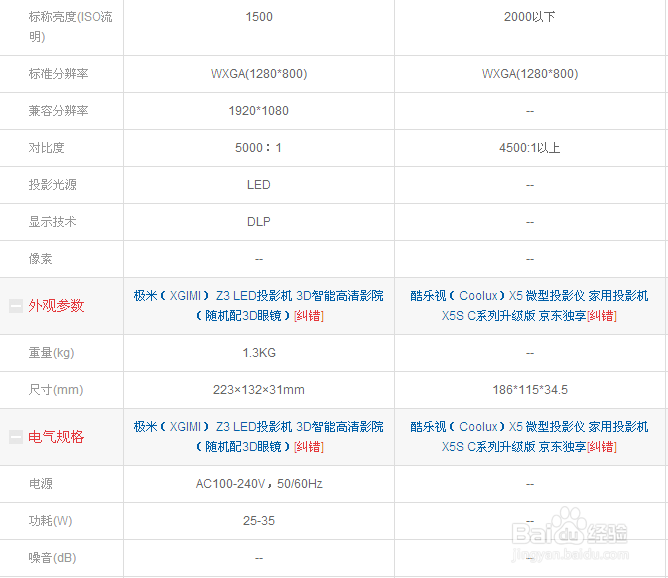Click the 对比度 label
The image size is (668, 578).
pos(46,148)
